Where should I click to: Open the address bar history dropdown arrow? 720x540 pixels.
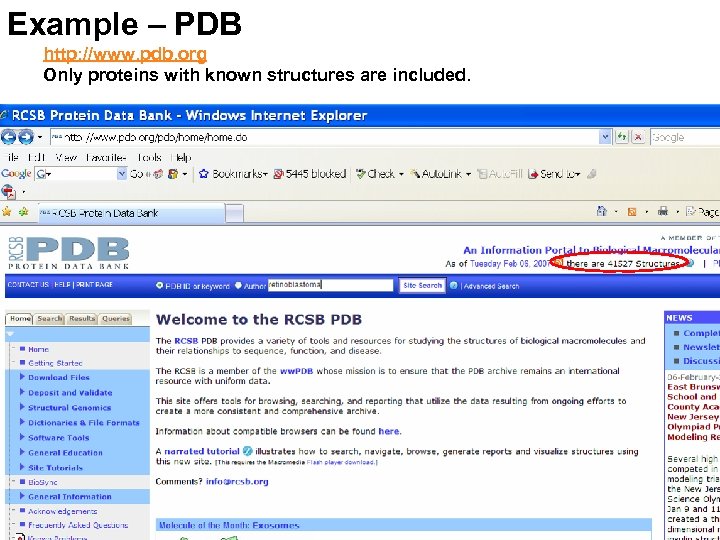tap(605, 137)
